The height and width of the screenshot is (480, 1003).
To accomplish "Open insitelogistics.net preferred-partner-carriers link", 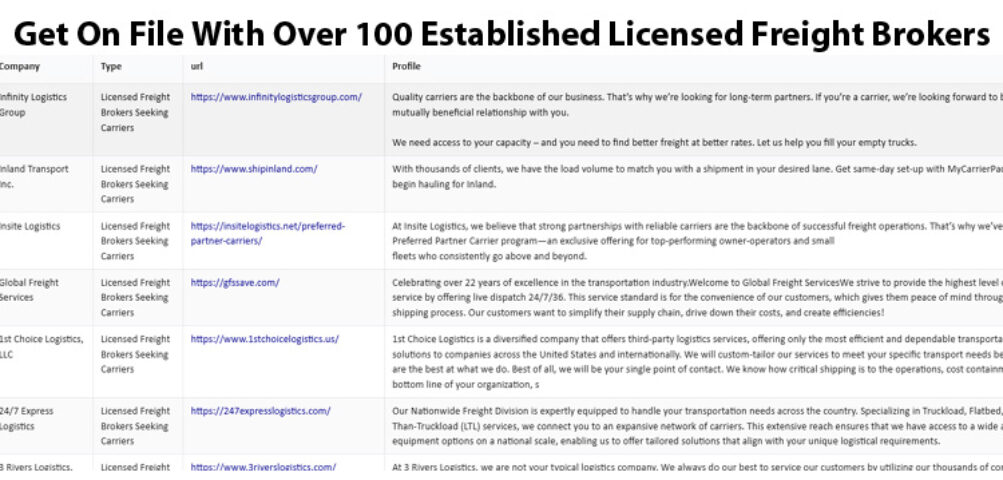I will 267,234.
